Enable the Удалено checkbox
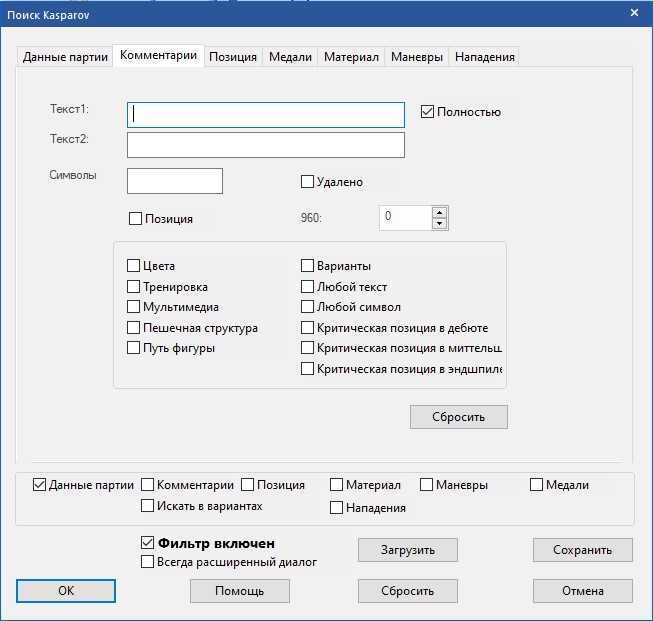The height and width of the screenshot is (621, 653). 308,182
